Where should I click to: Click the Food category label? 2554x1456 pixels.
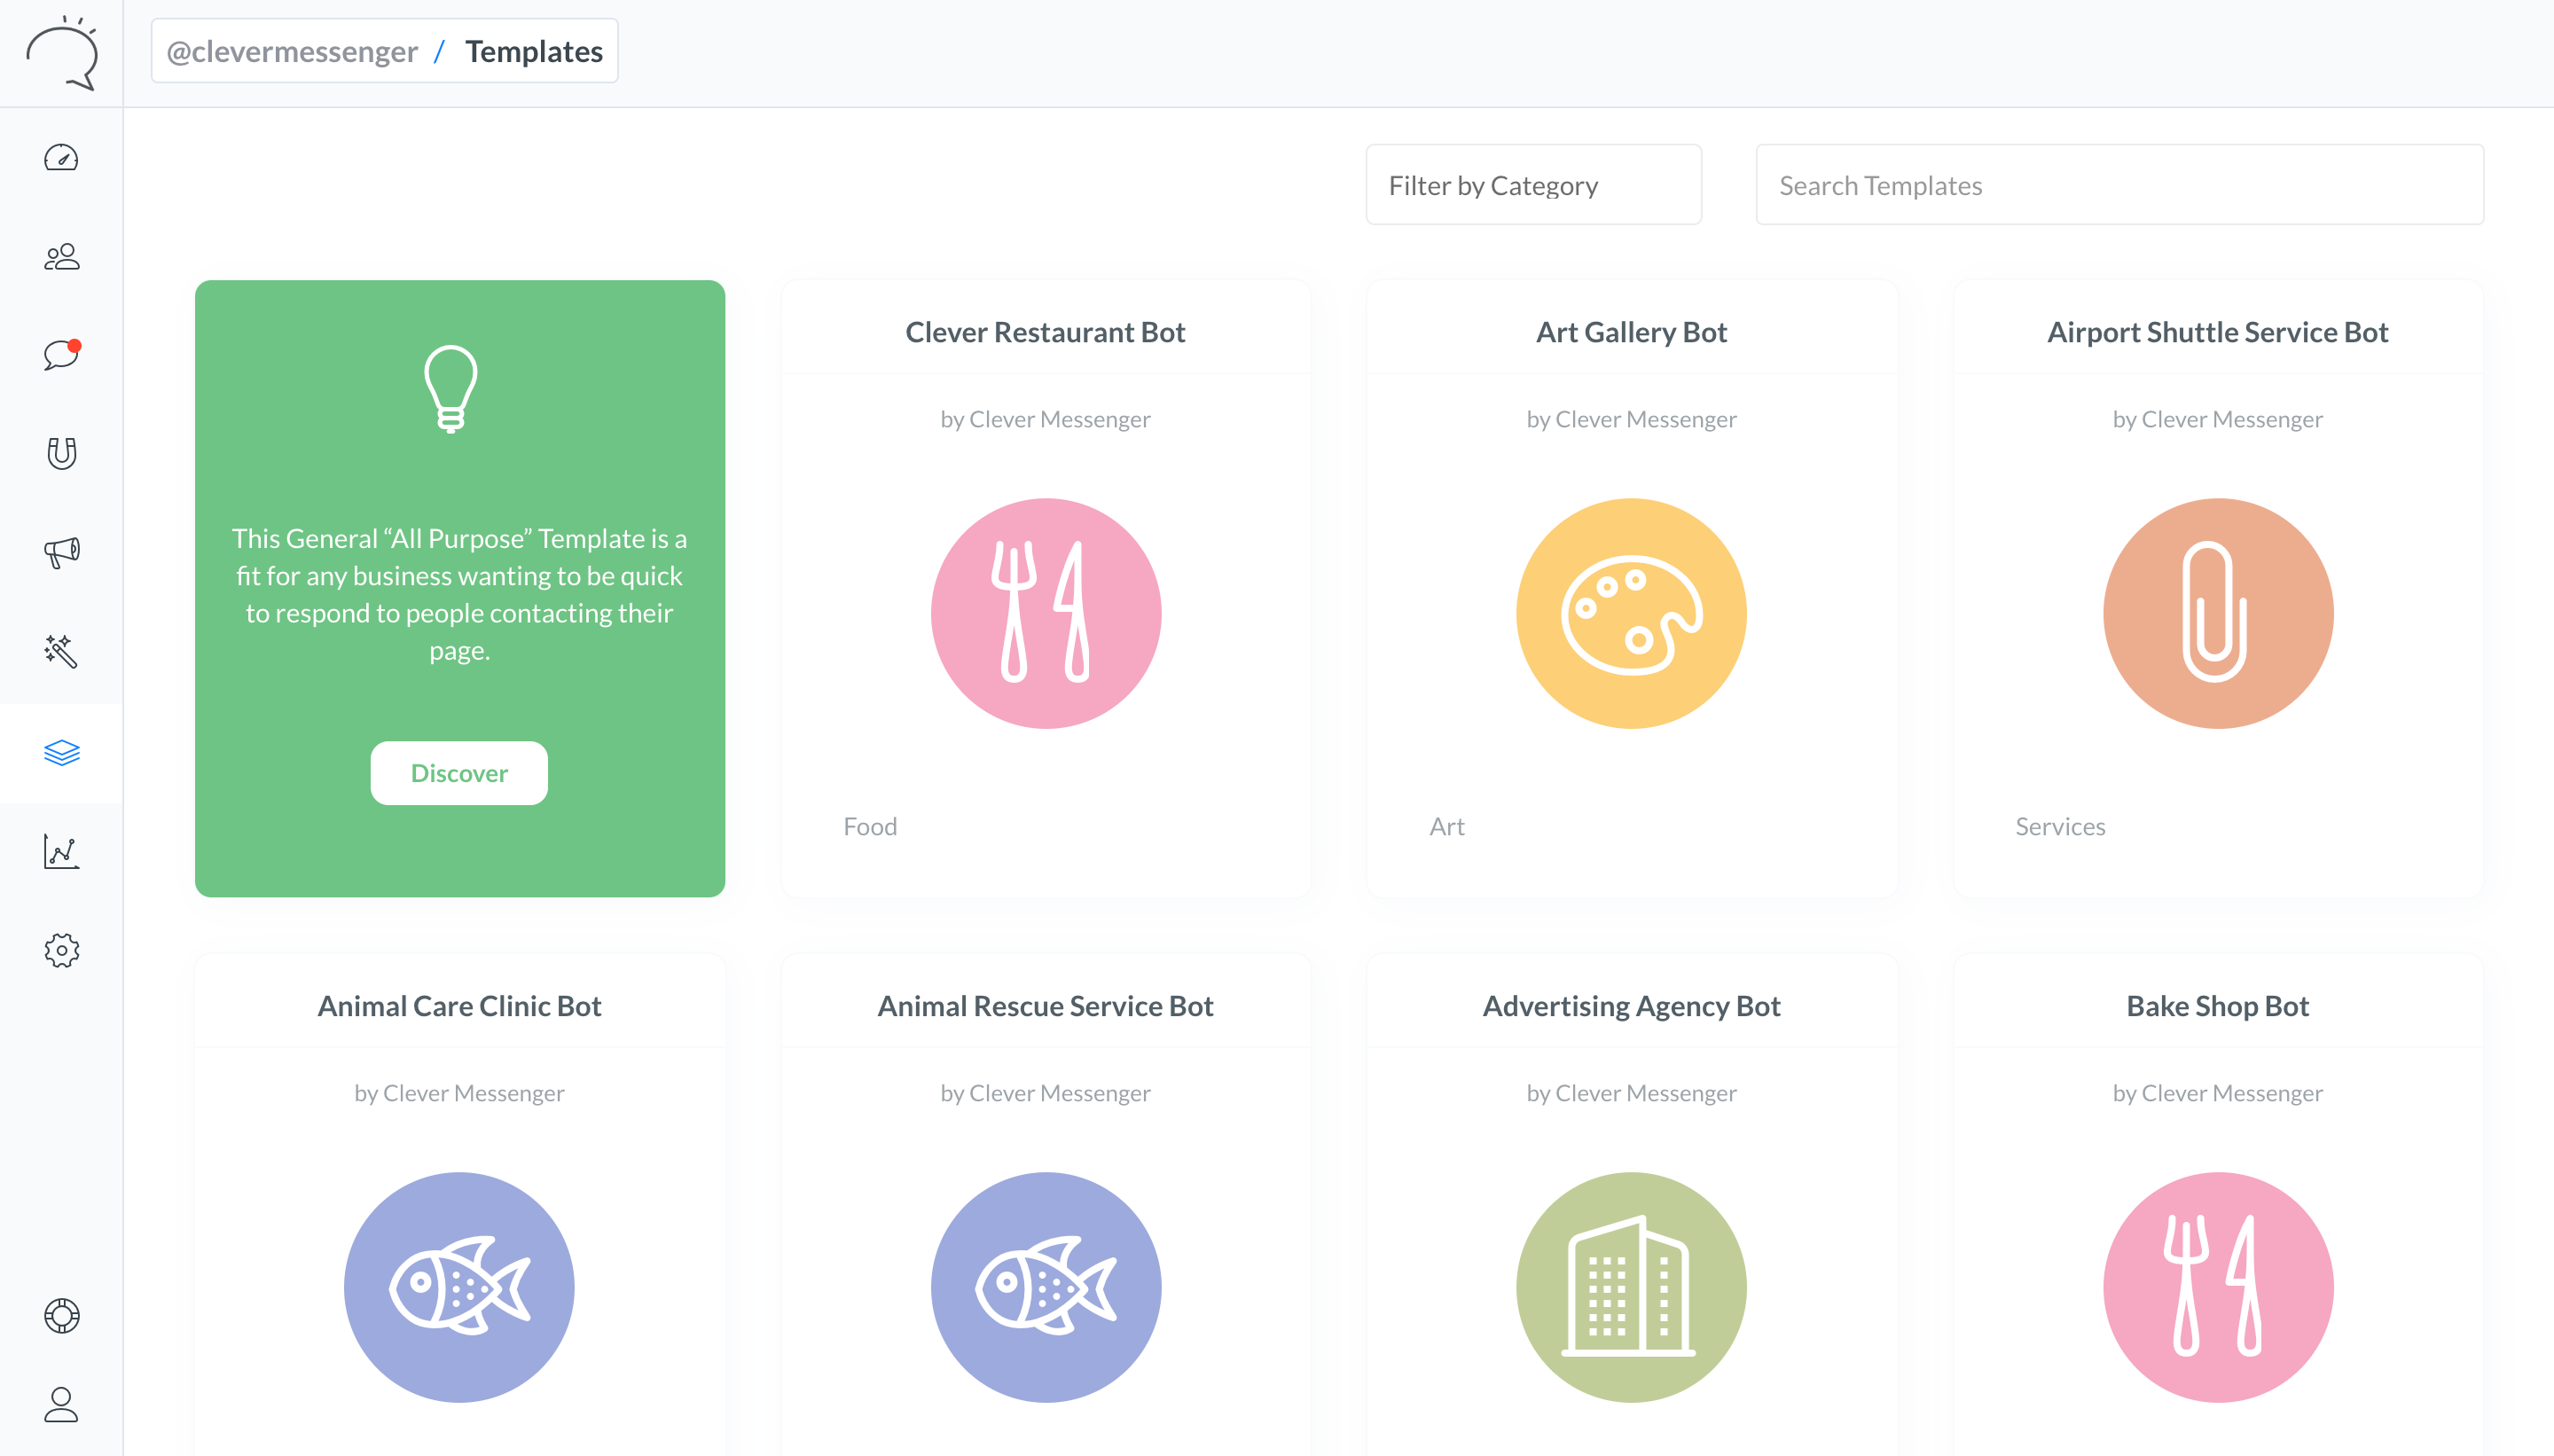point(870,825)
